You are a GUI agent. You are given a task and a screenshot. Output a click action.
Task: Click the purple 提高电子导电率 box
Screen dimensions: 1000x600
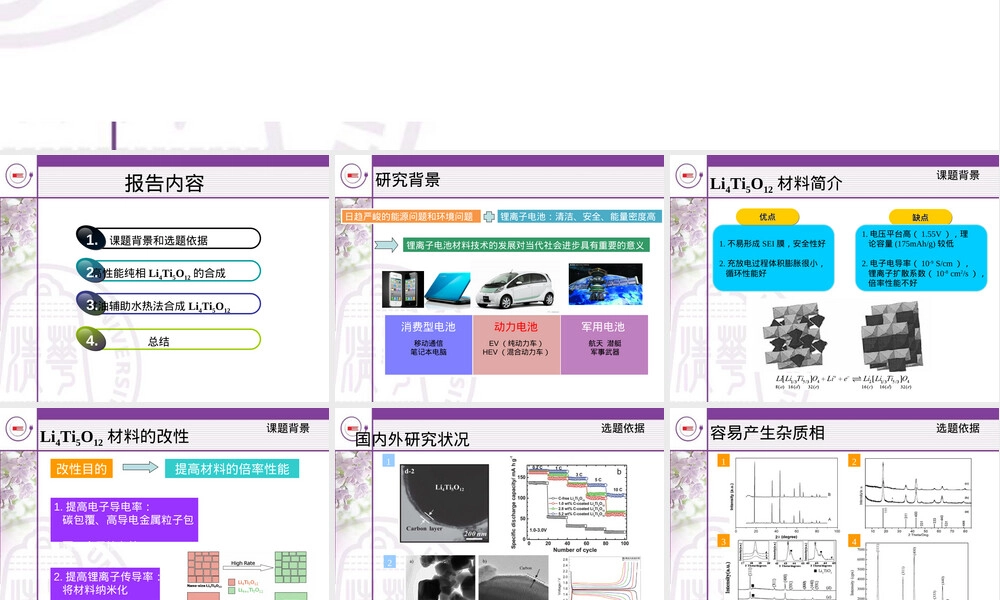pos(124,519)
